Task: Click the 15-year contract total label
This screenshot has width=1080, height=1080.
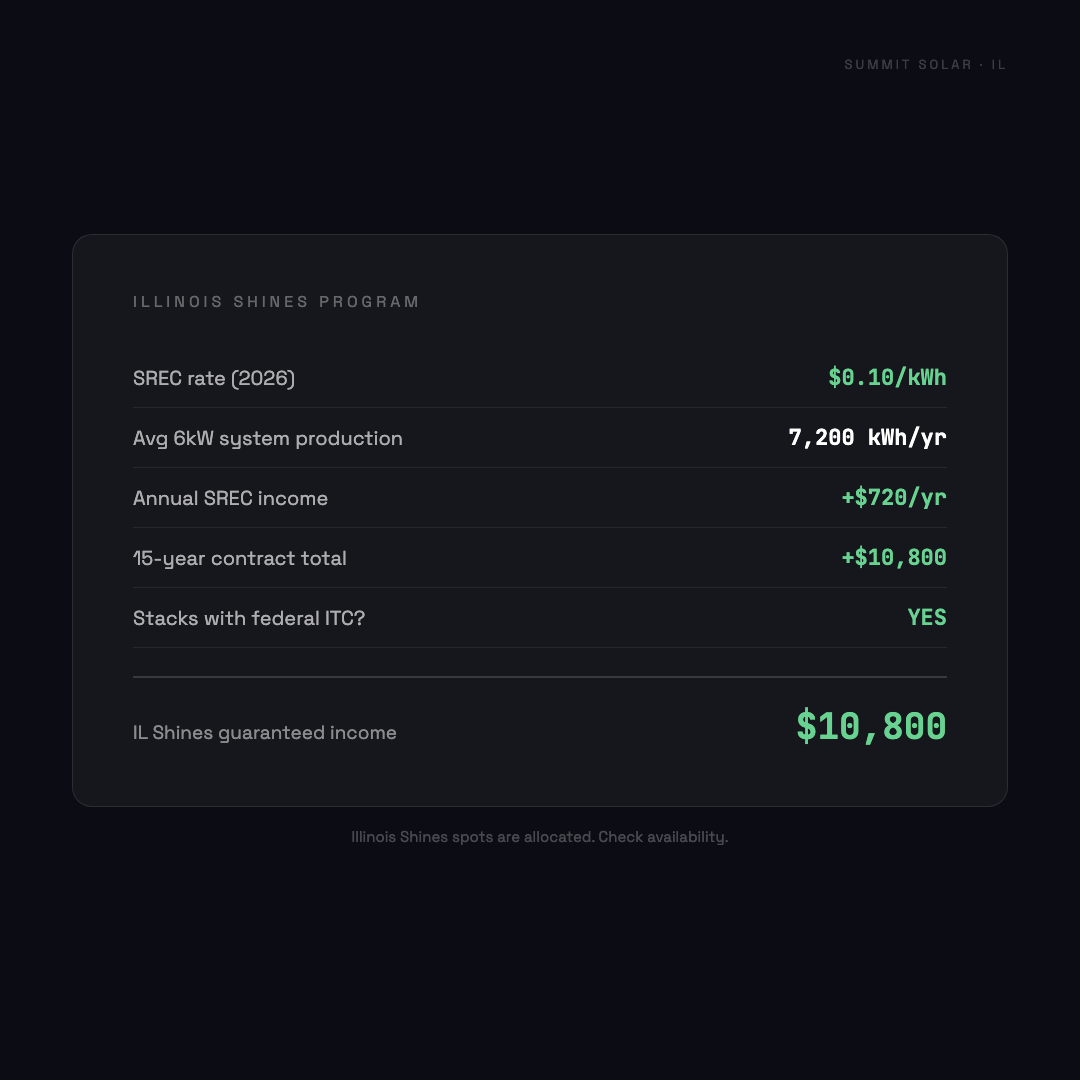Action: click(x=240, y=558)
